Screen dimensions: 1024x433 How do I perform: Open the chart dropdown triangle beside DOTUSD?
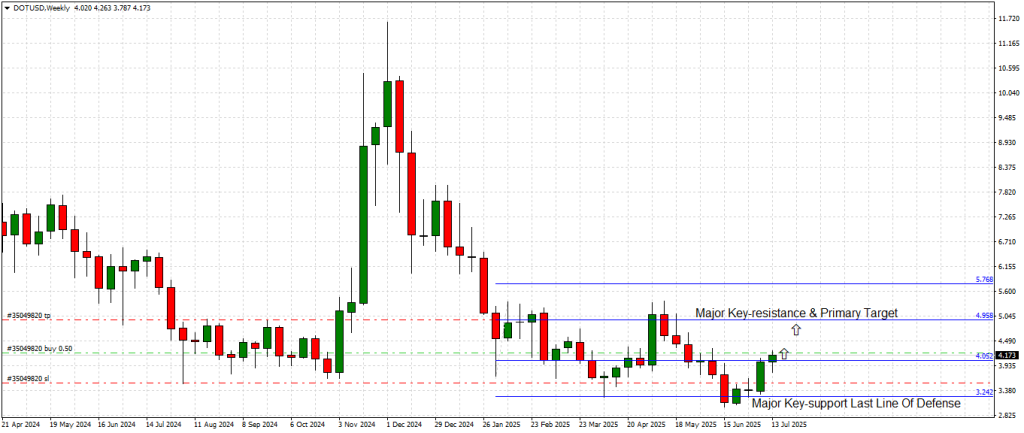(7, 7)
